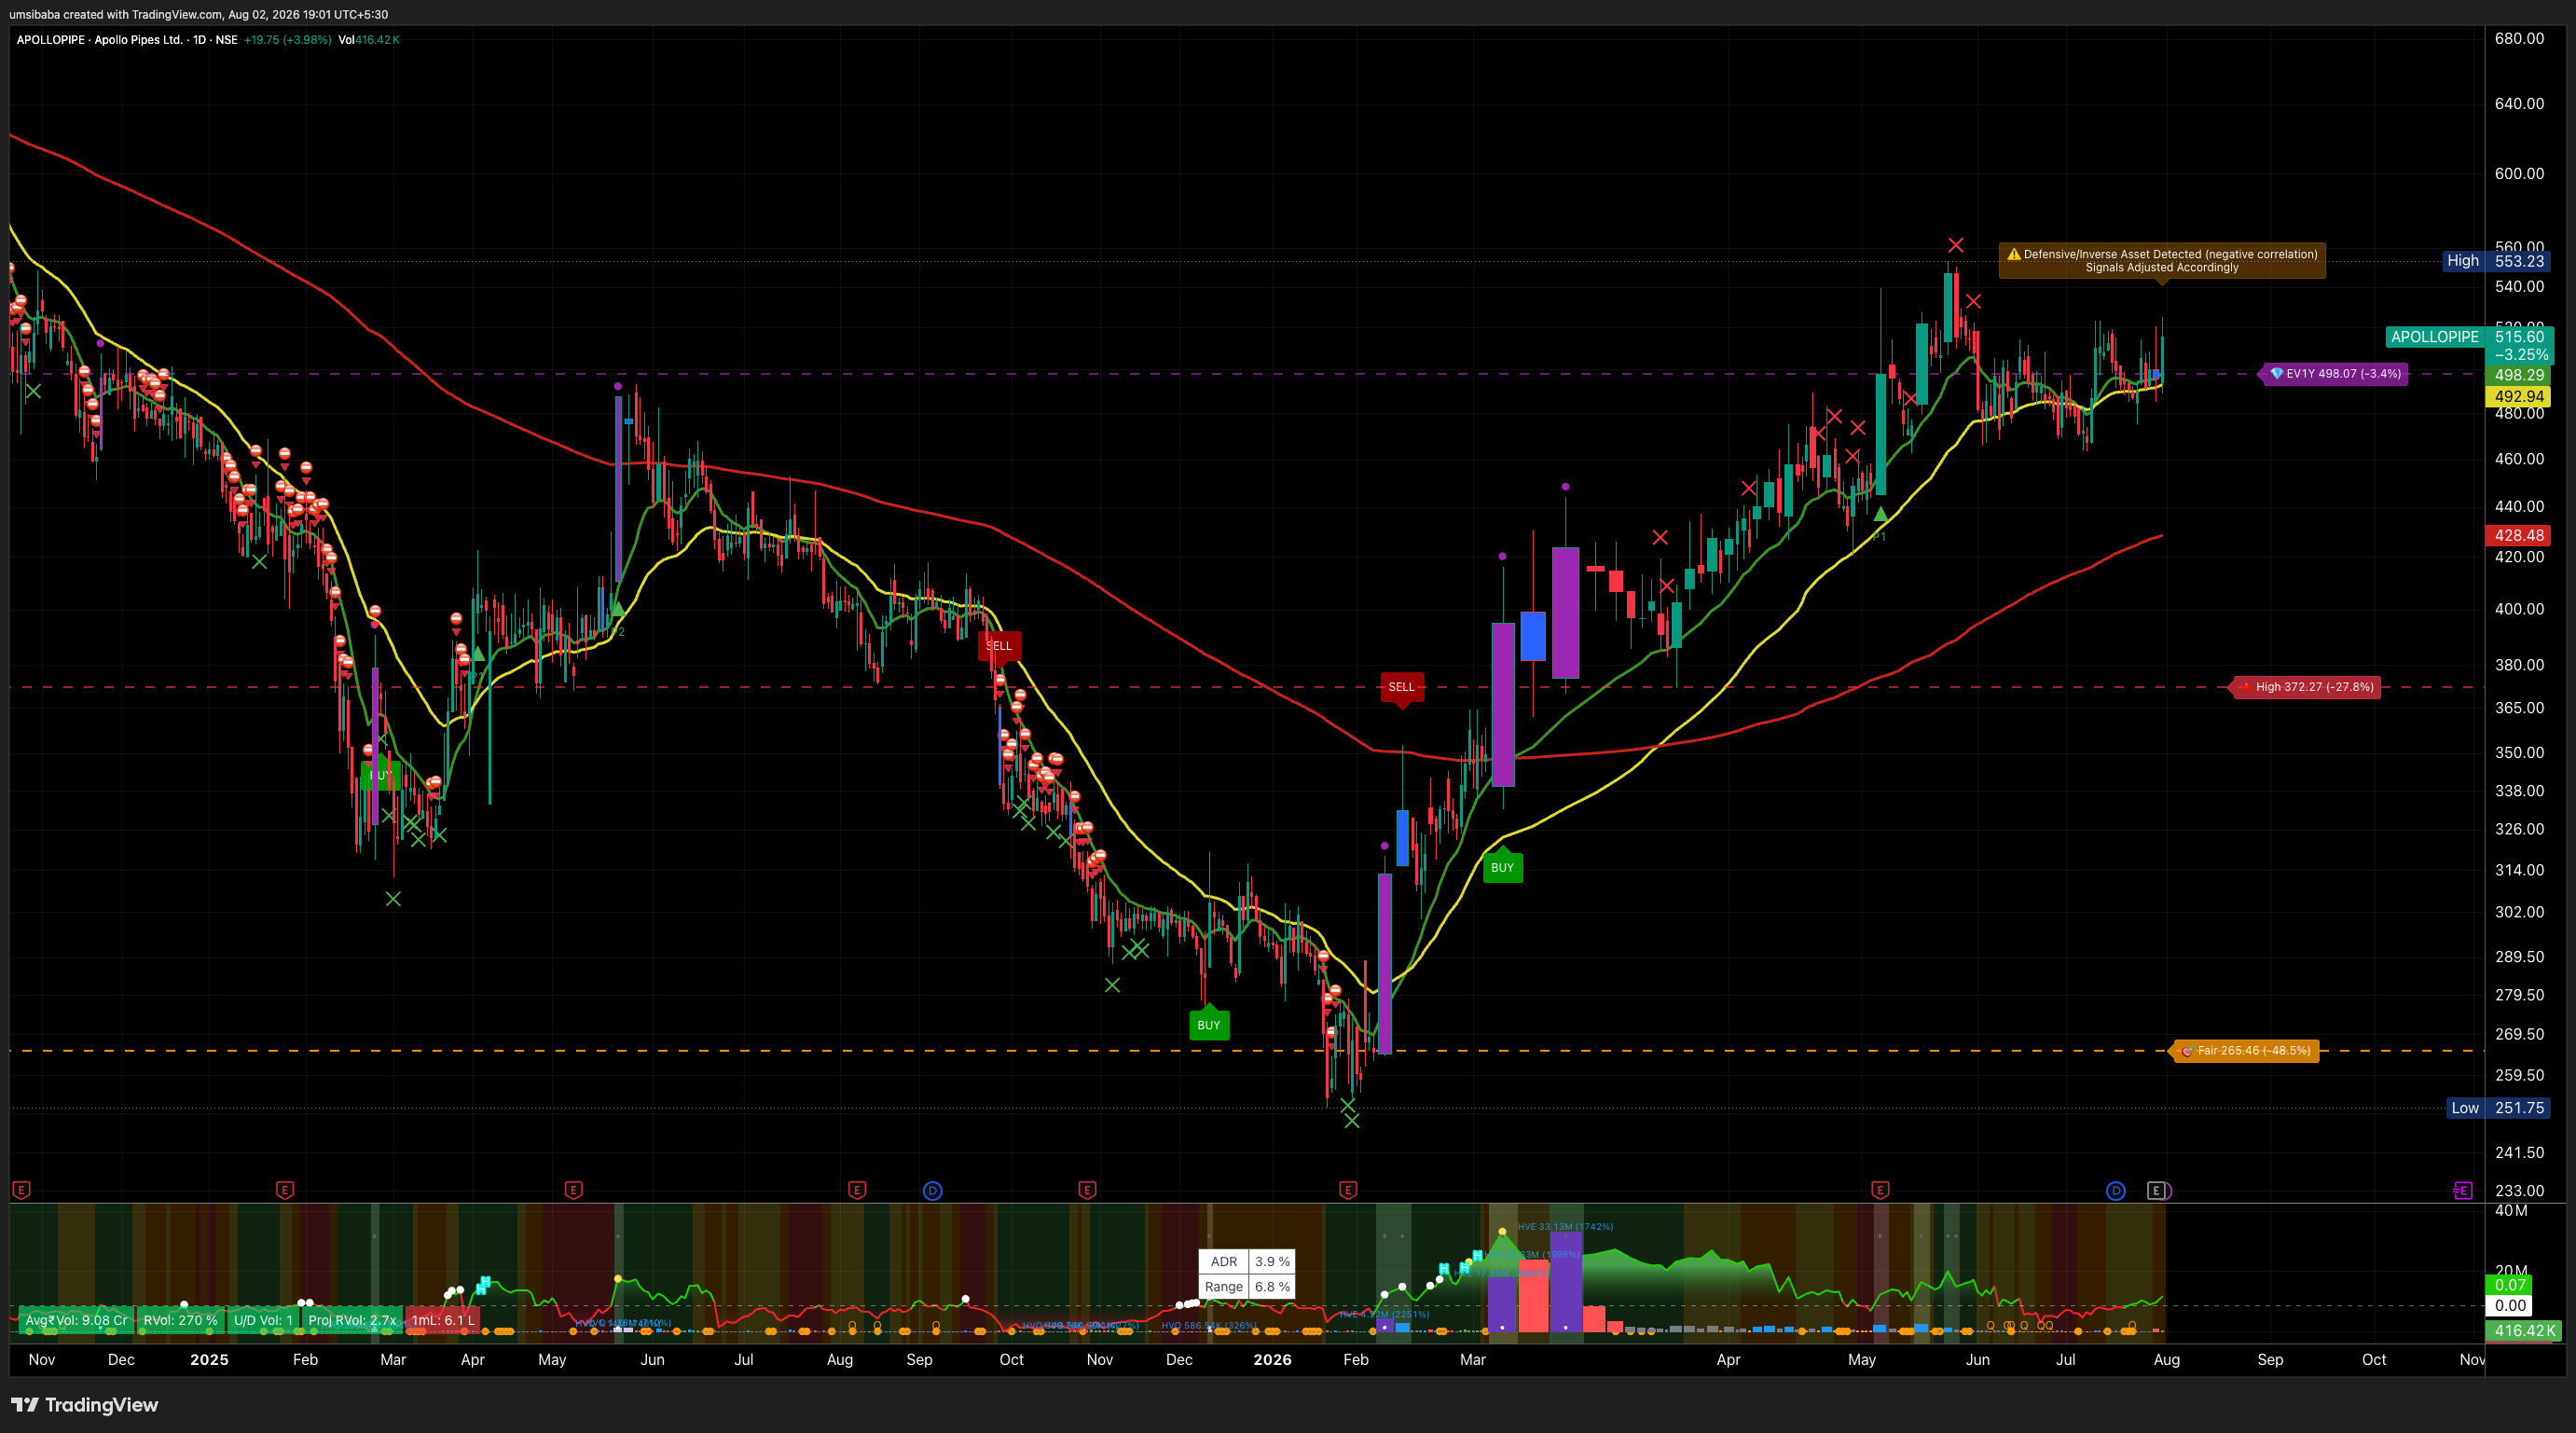Click the red earnings marker near May 2025
The image size is (2576, 1433).
tap(573, 1190)
